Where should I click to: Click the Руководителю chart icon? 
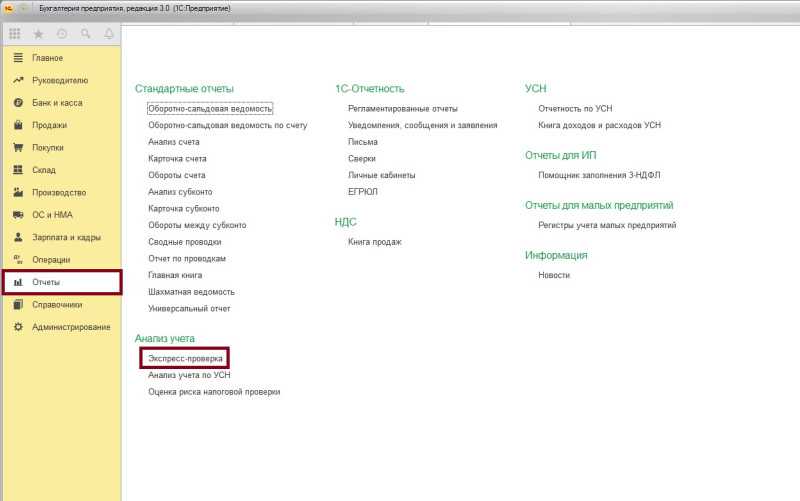point(18,80)
